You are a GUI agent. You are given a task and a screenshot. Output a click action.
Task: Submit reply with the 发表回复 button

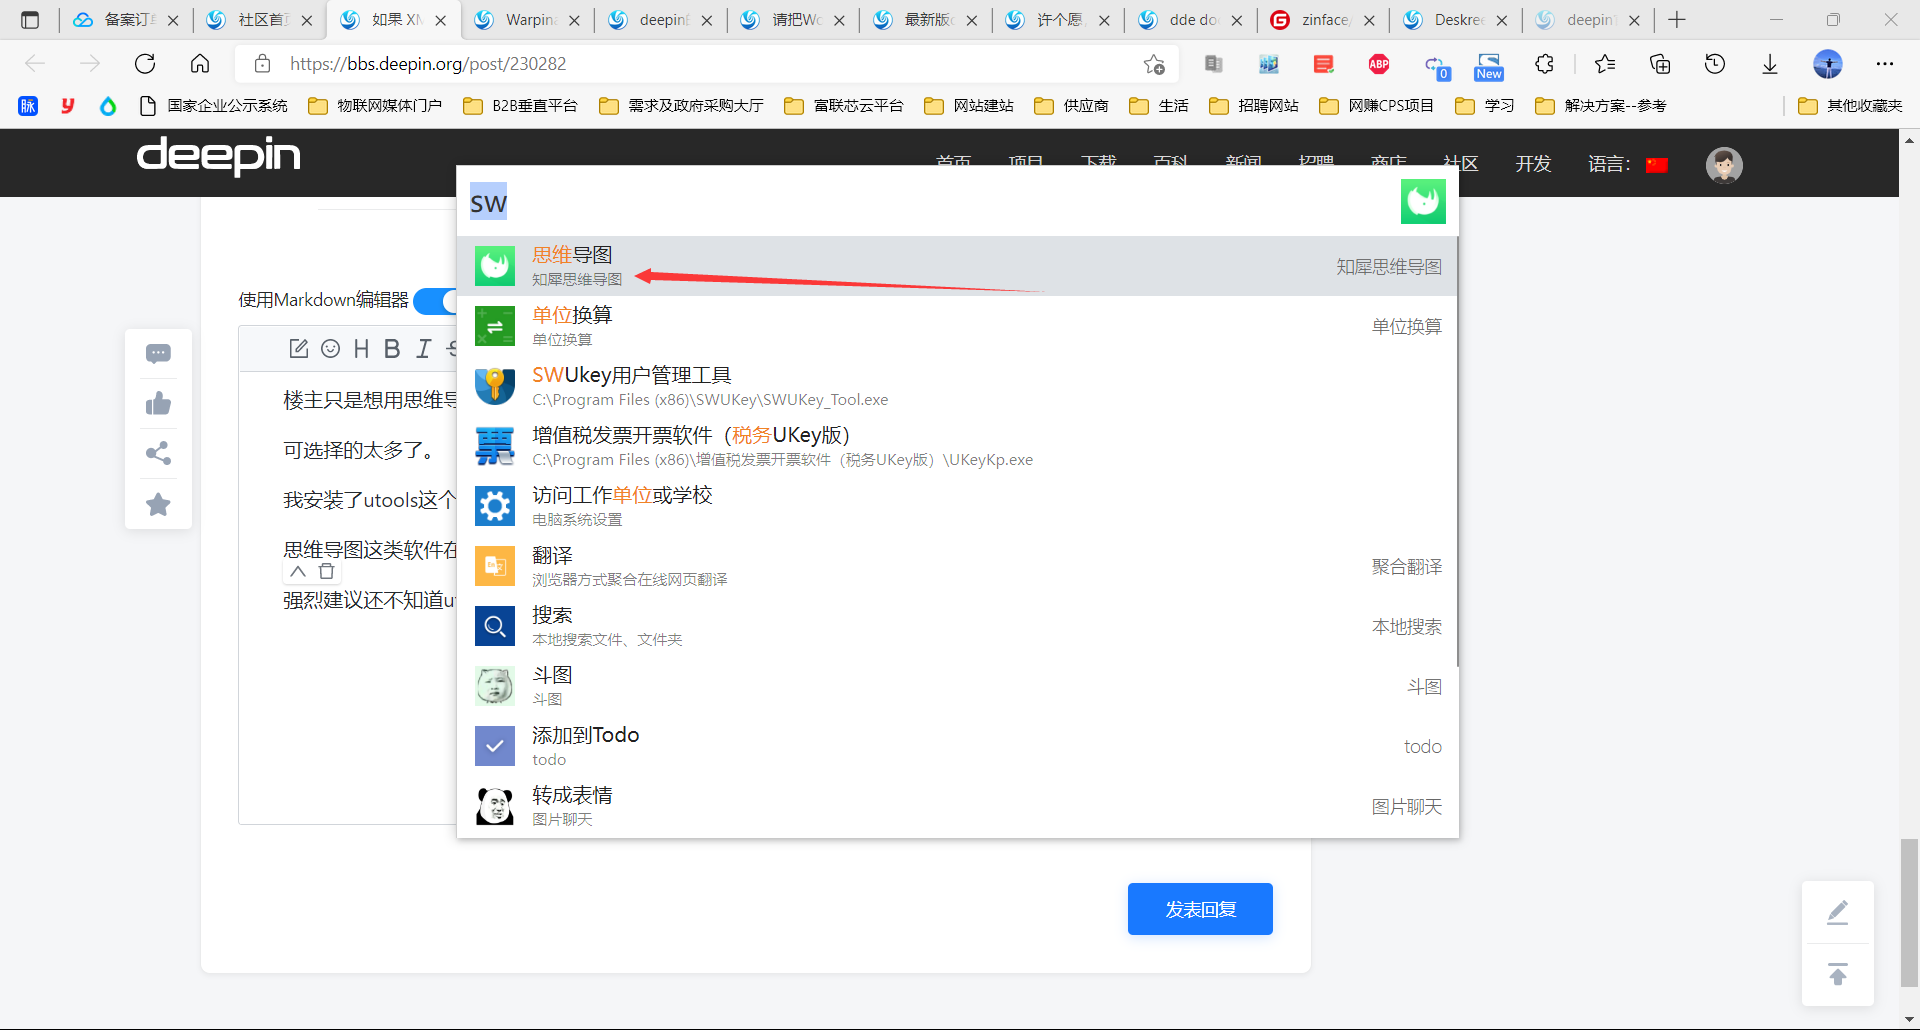tap(1200, 909)
